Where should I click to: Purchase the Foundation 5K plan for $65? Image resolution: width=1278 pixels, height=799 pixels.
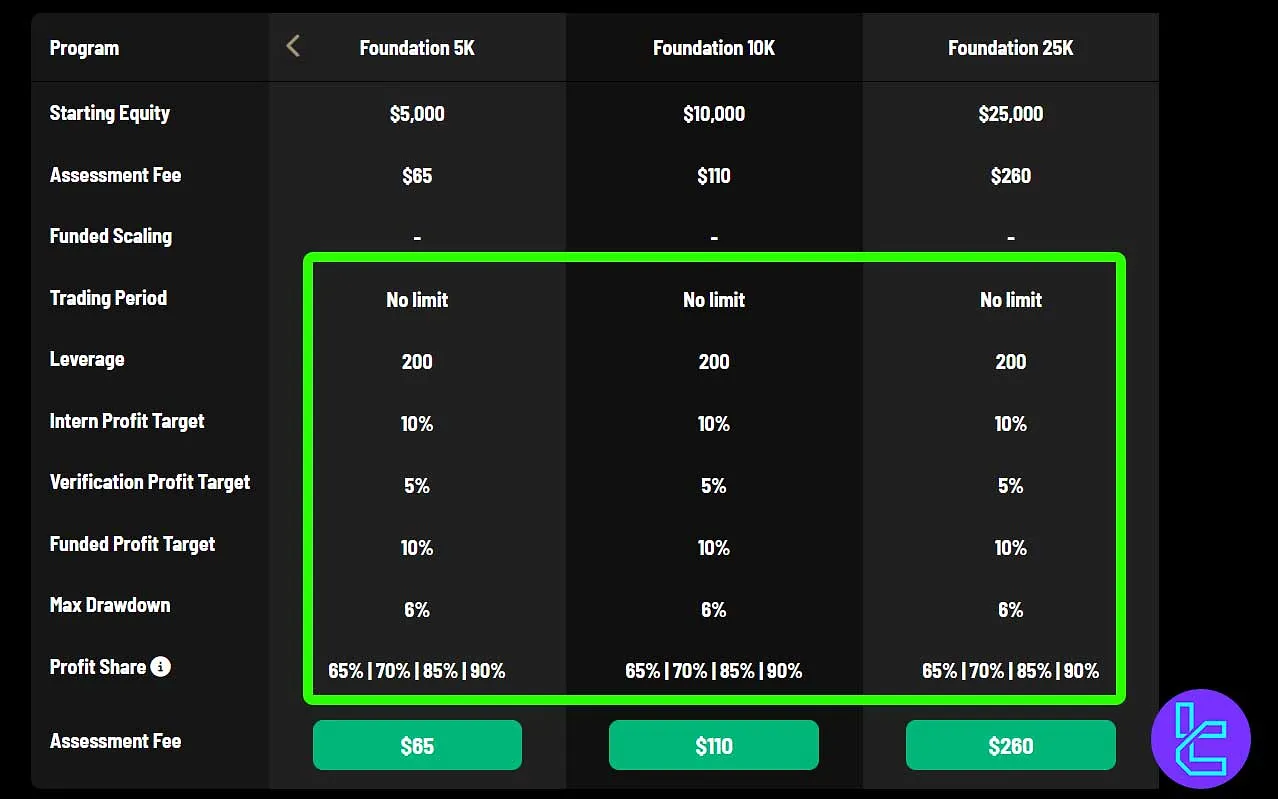tap(417, 744)
